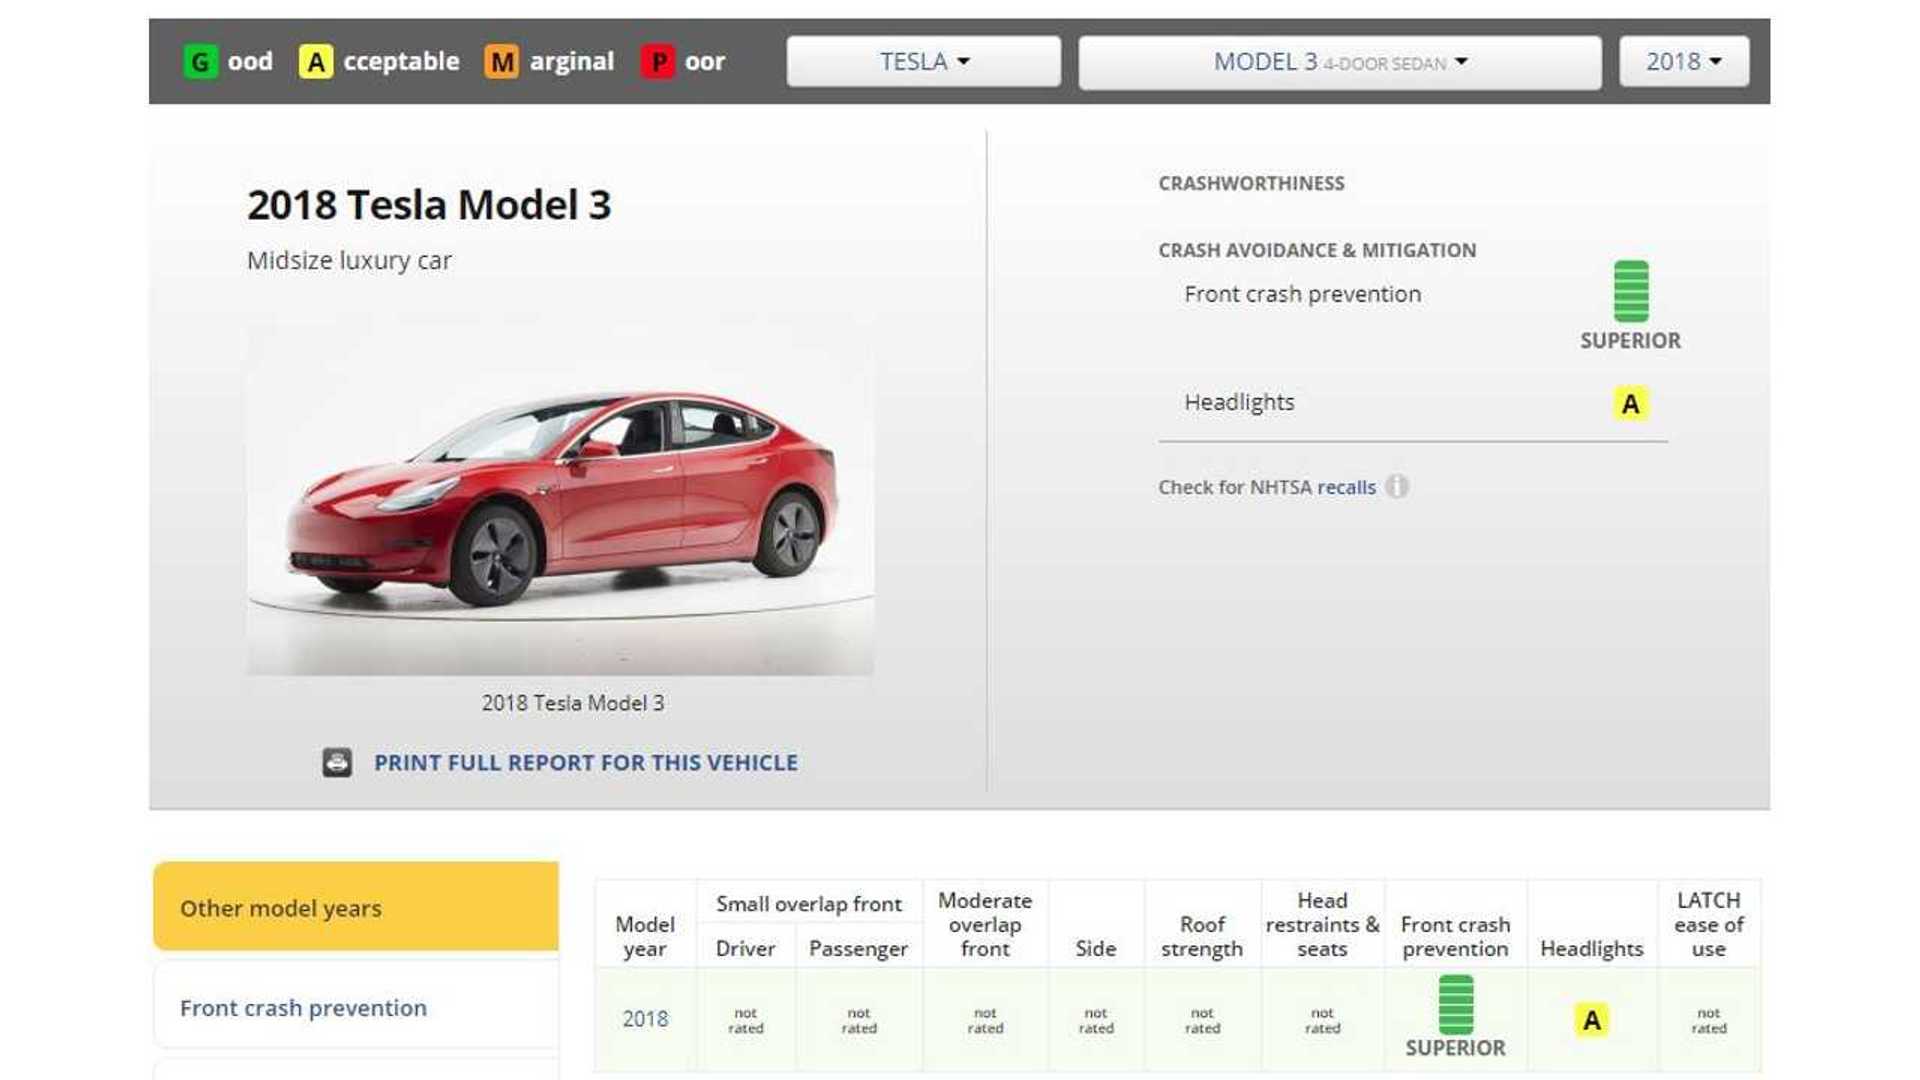Click the info icon next to NHTSA recalls
Image resolution: width=1920 pixels, height=1080 pixels.
tap(1398, 487)
